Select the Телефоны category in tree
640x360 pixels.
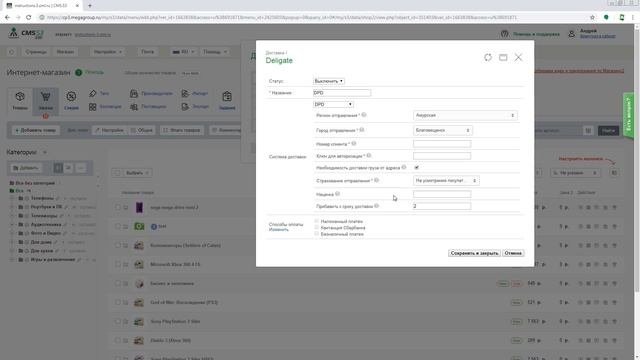coord(42,198)
